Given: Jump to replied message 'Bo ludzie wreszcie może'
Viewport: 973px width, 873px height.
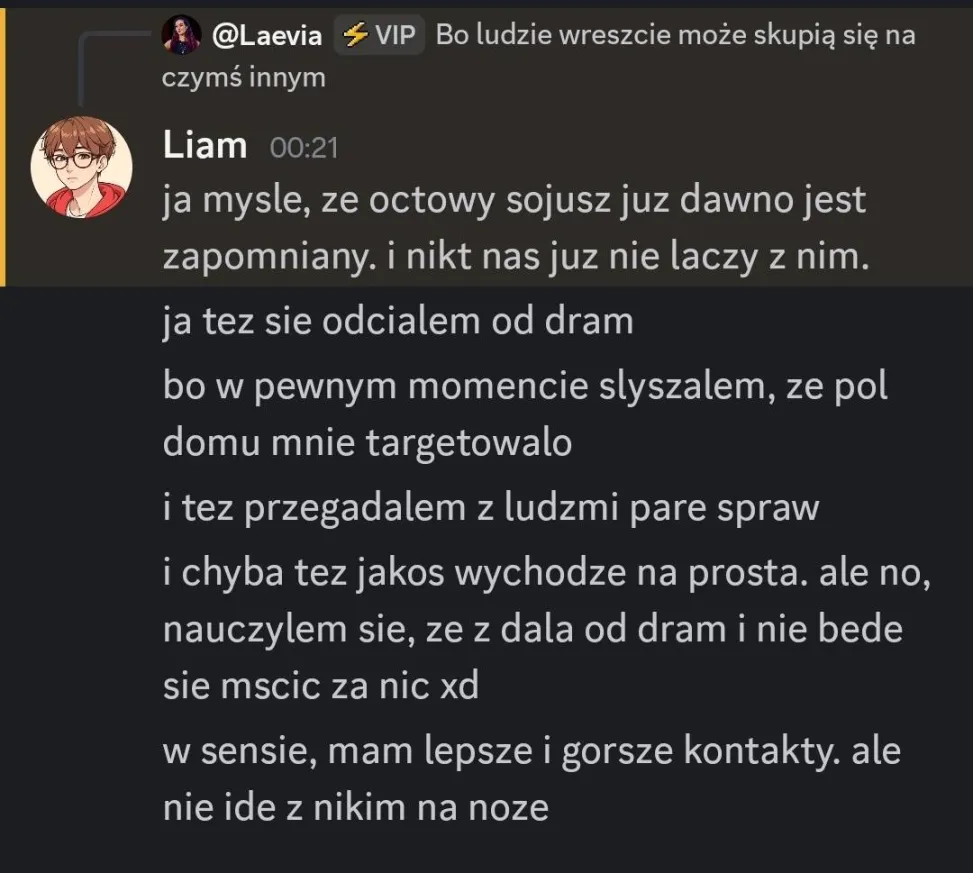Looking at the screenshot, I should tap(676, 35).
